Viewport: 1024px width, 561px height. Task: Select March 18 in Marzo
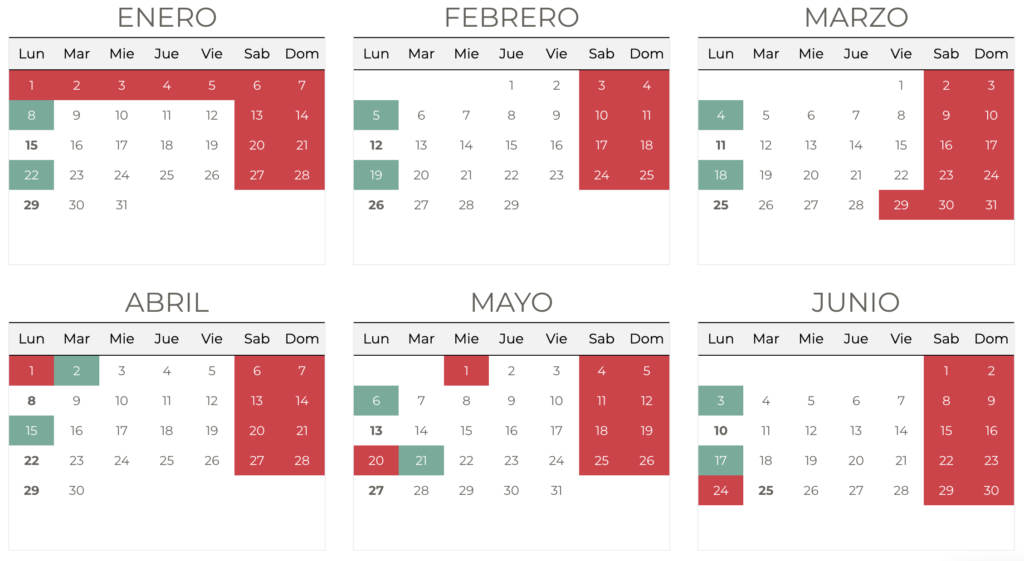[720, 175]
